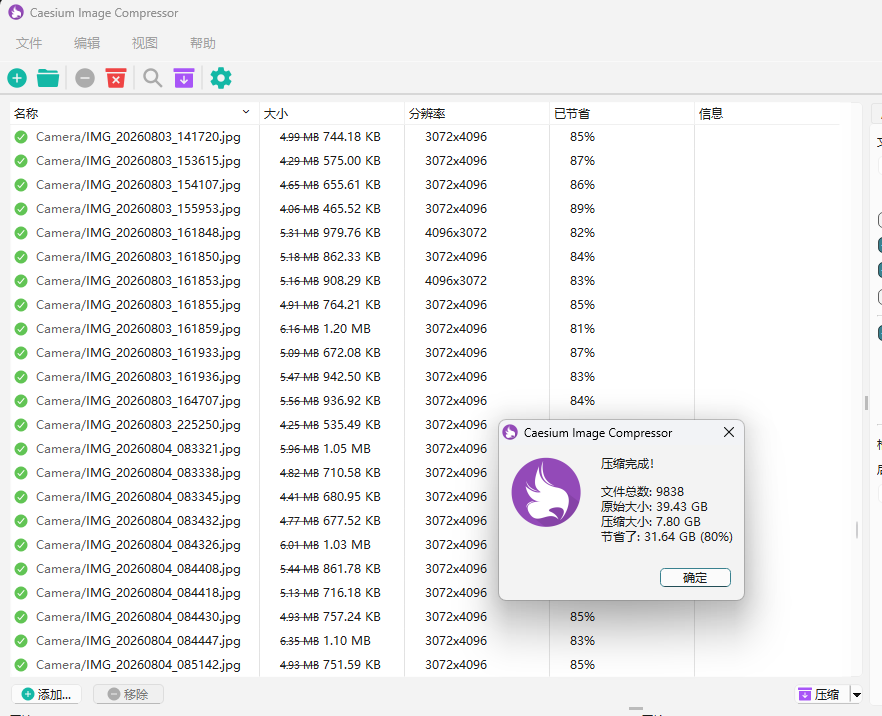
Task: Click the purple compress icon in toolbar
Action: [x=184, y=78]
